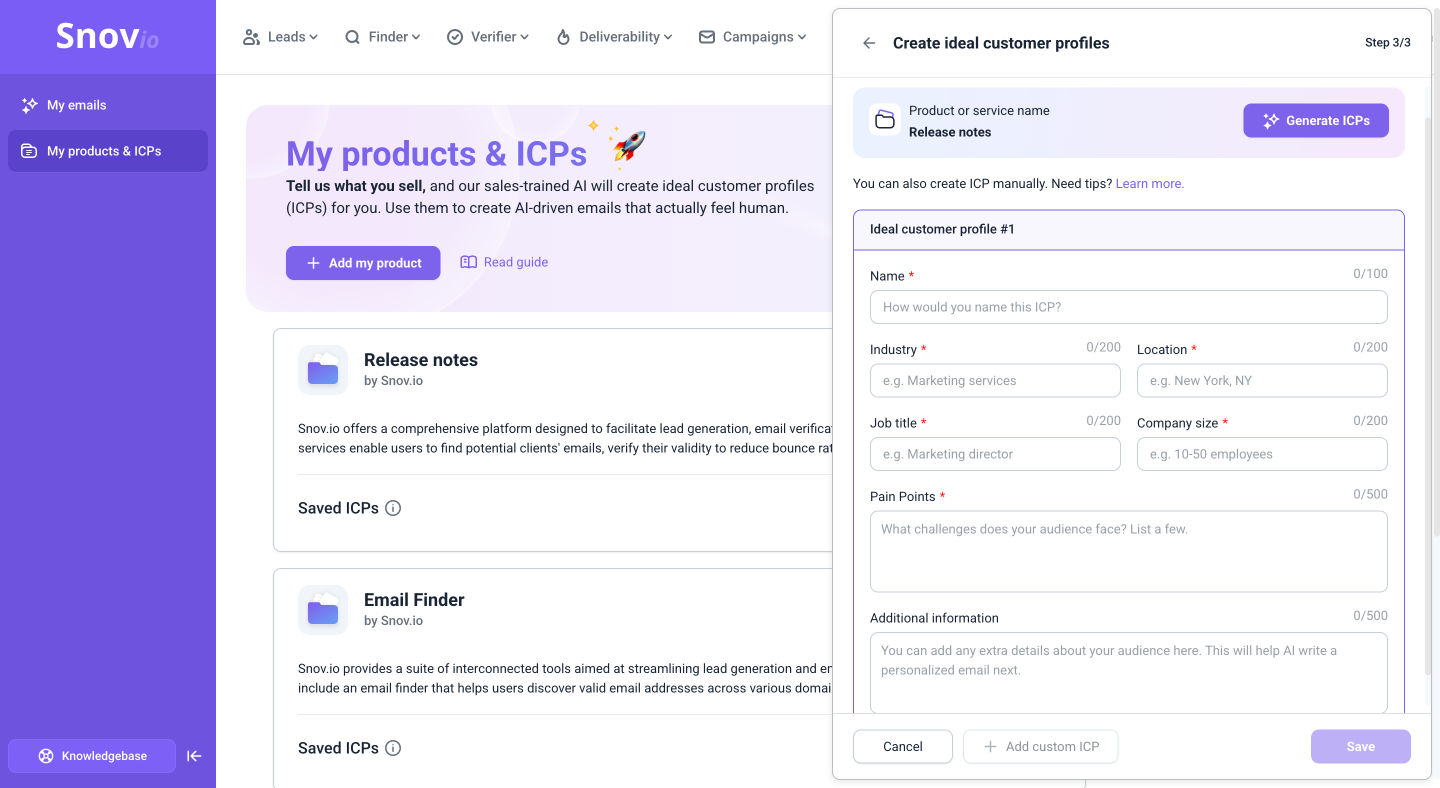The height and width of the screenshot is (788, 1440).
Task: Collapse the sidebar with the arrow icon
Action: (x=194, y=756)
